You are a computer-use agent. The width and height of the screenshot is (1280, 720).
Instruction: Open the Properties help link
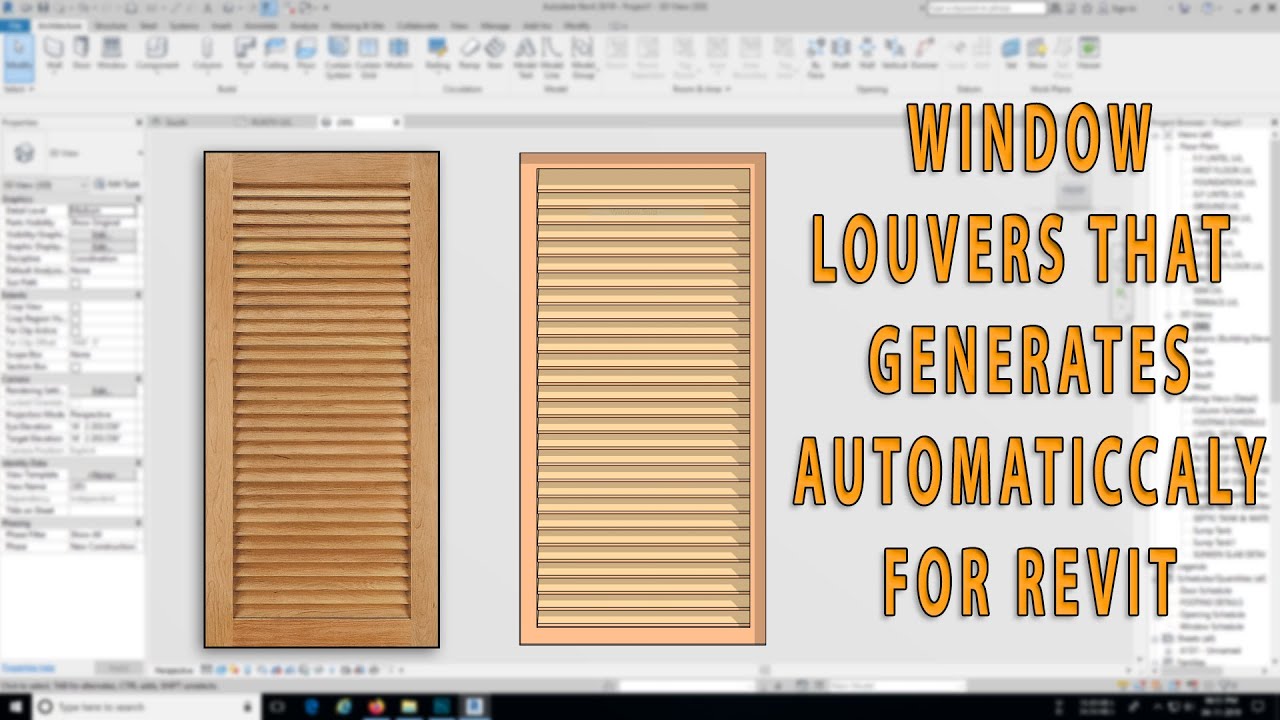point(28,667)
